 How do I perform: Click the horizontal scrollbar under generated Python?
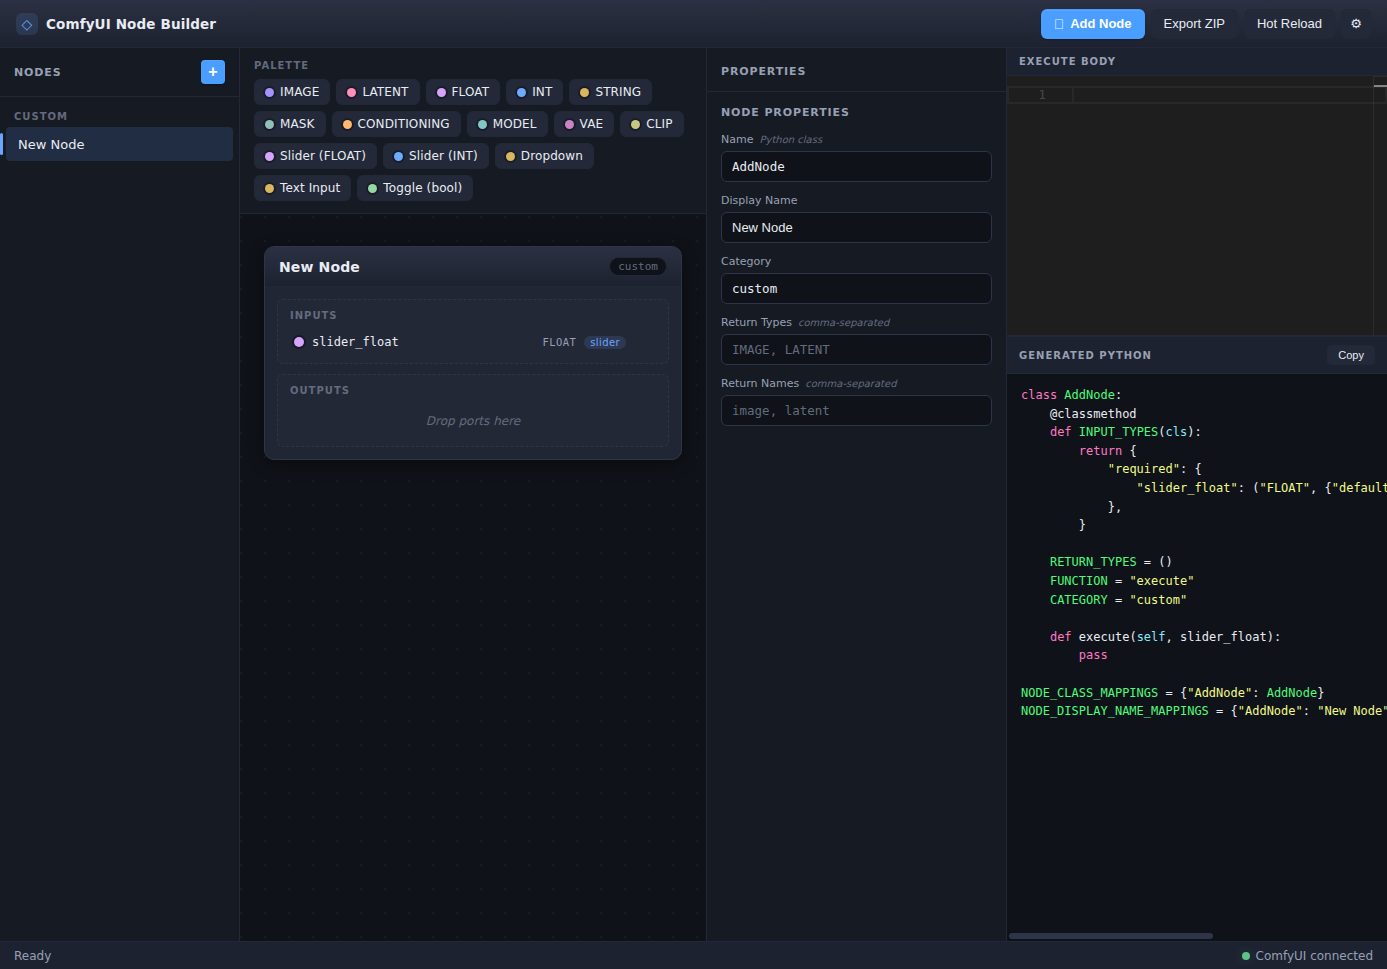(x=1111, y=936)
